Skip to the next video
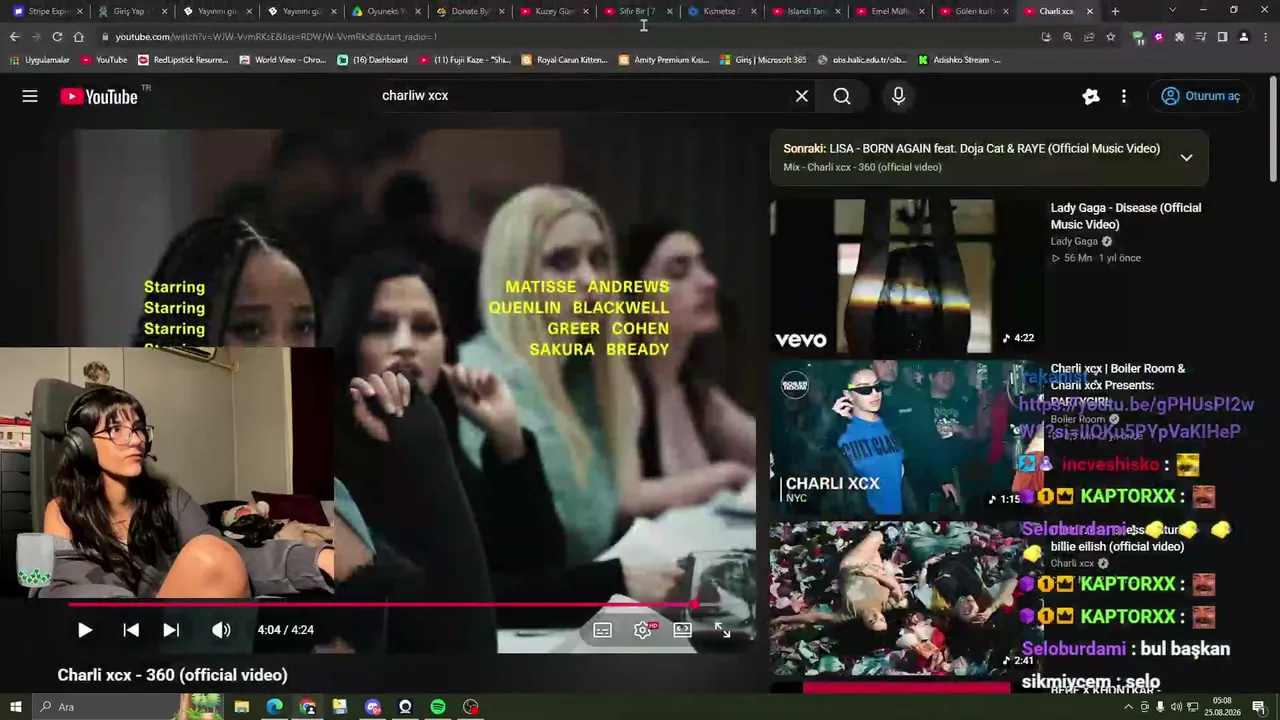The height and width of the screenshot is (720, 1280). pos(171,630)
